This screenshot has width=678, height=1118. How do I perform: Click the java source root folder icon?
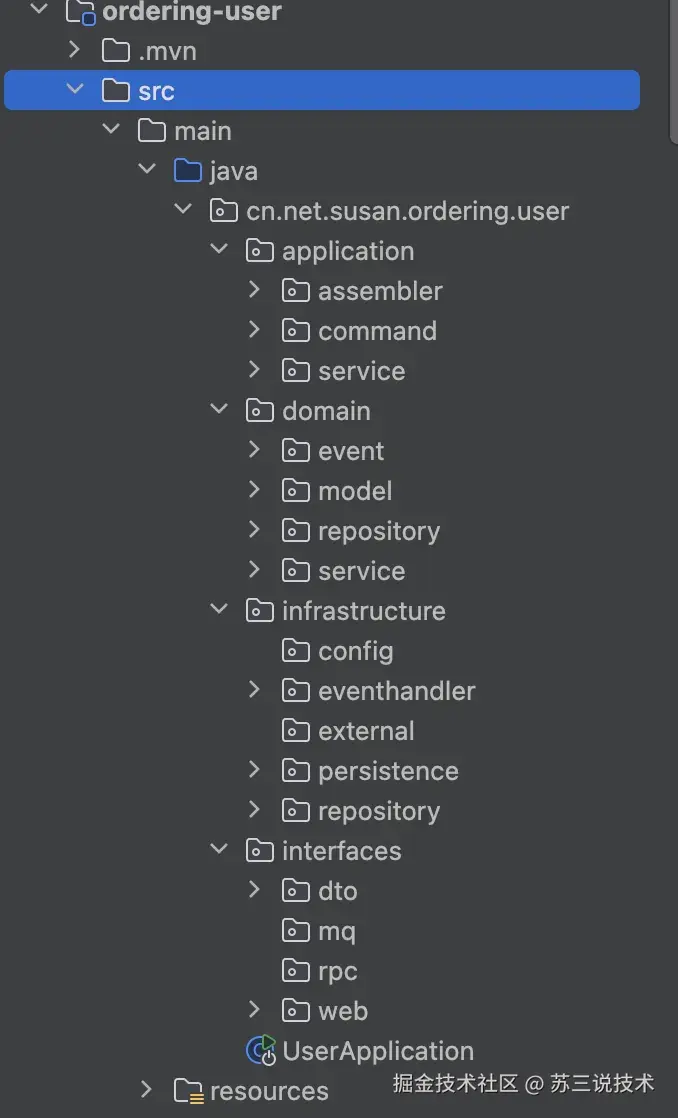(188, 171)
